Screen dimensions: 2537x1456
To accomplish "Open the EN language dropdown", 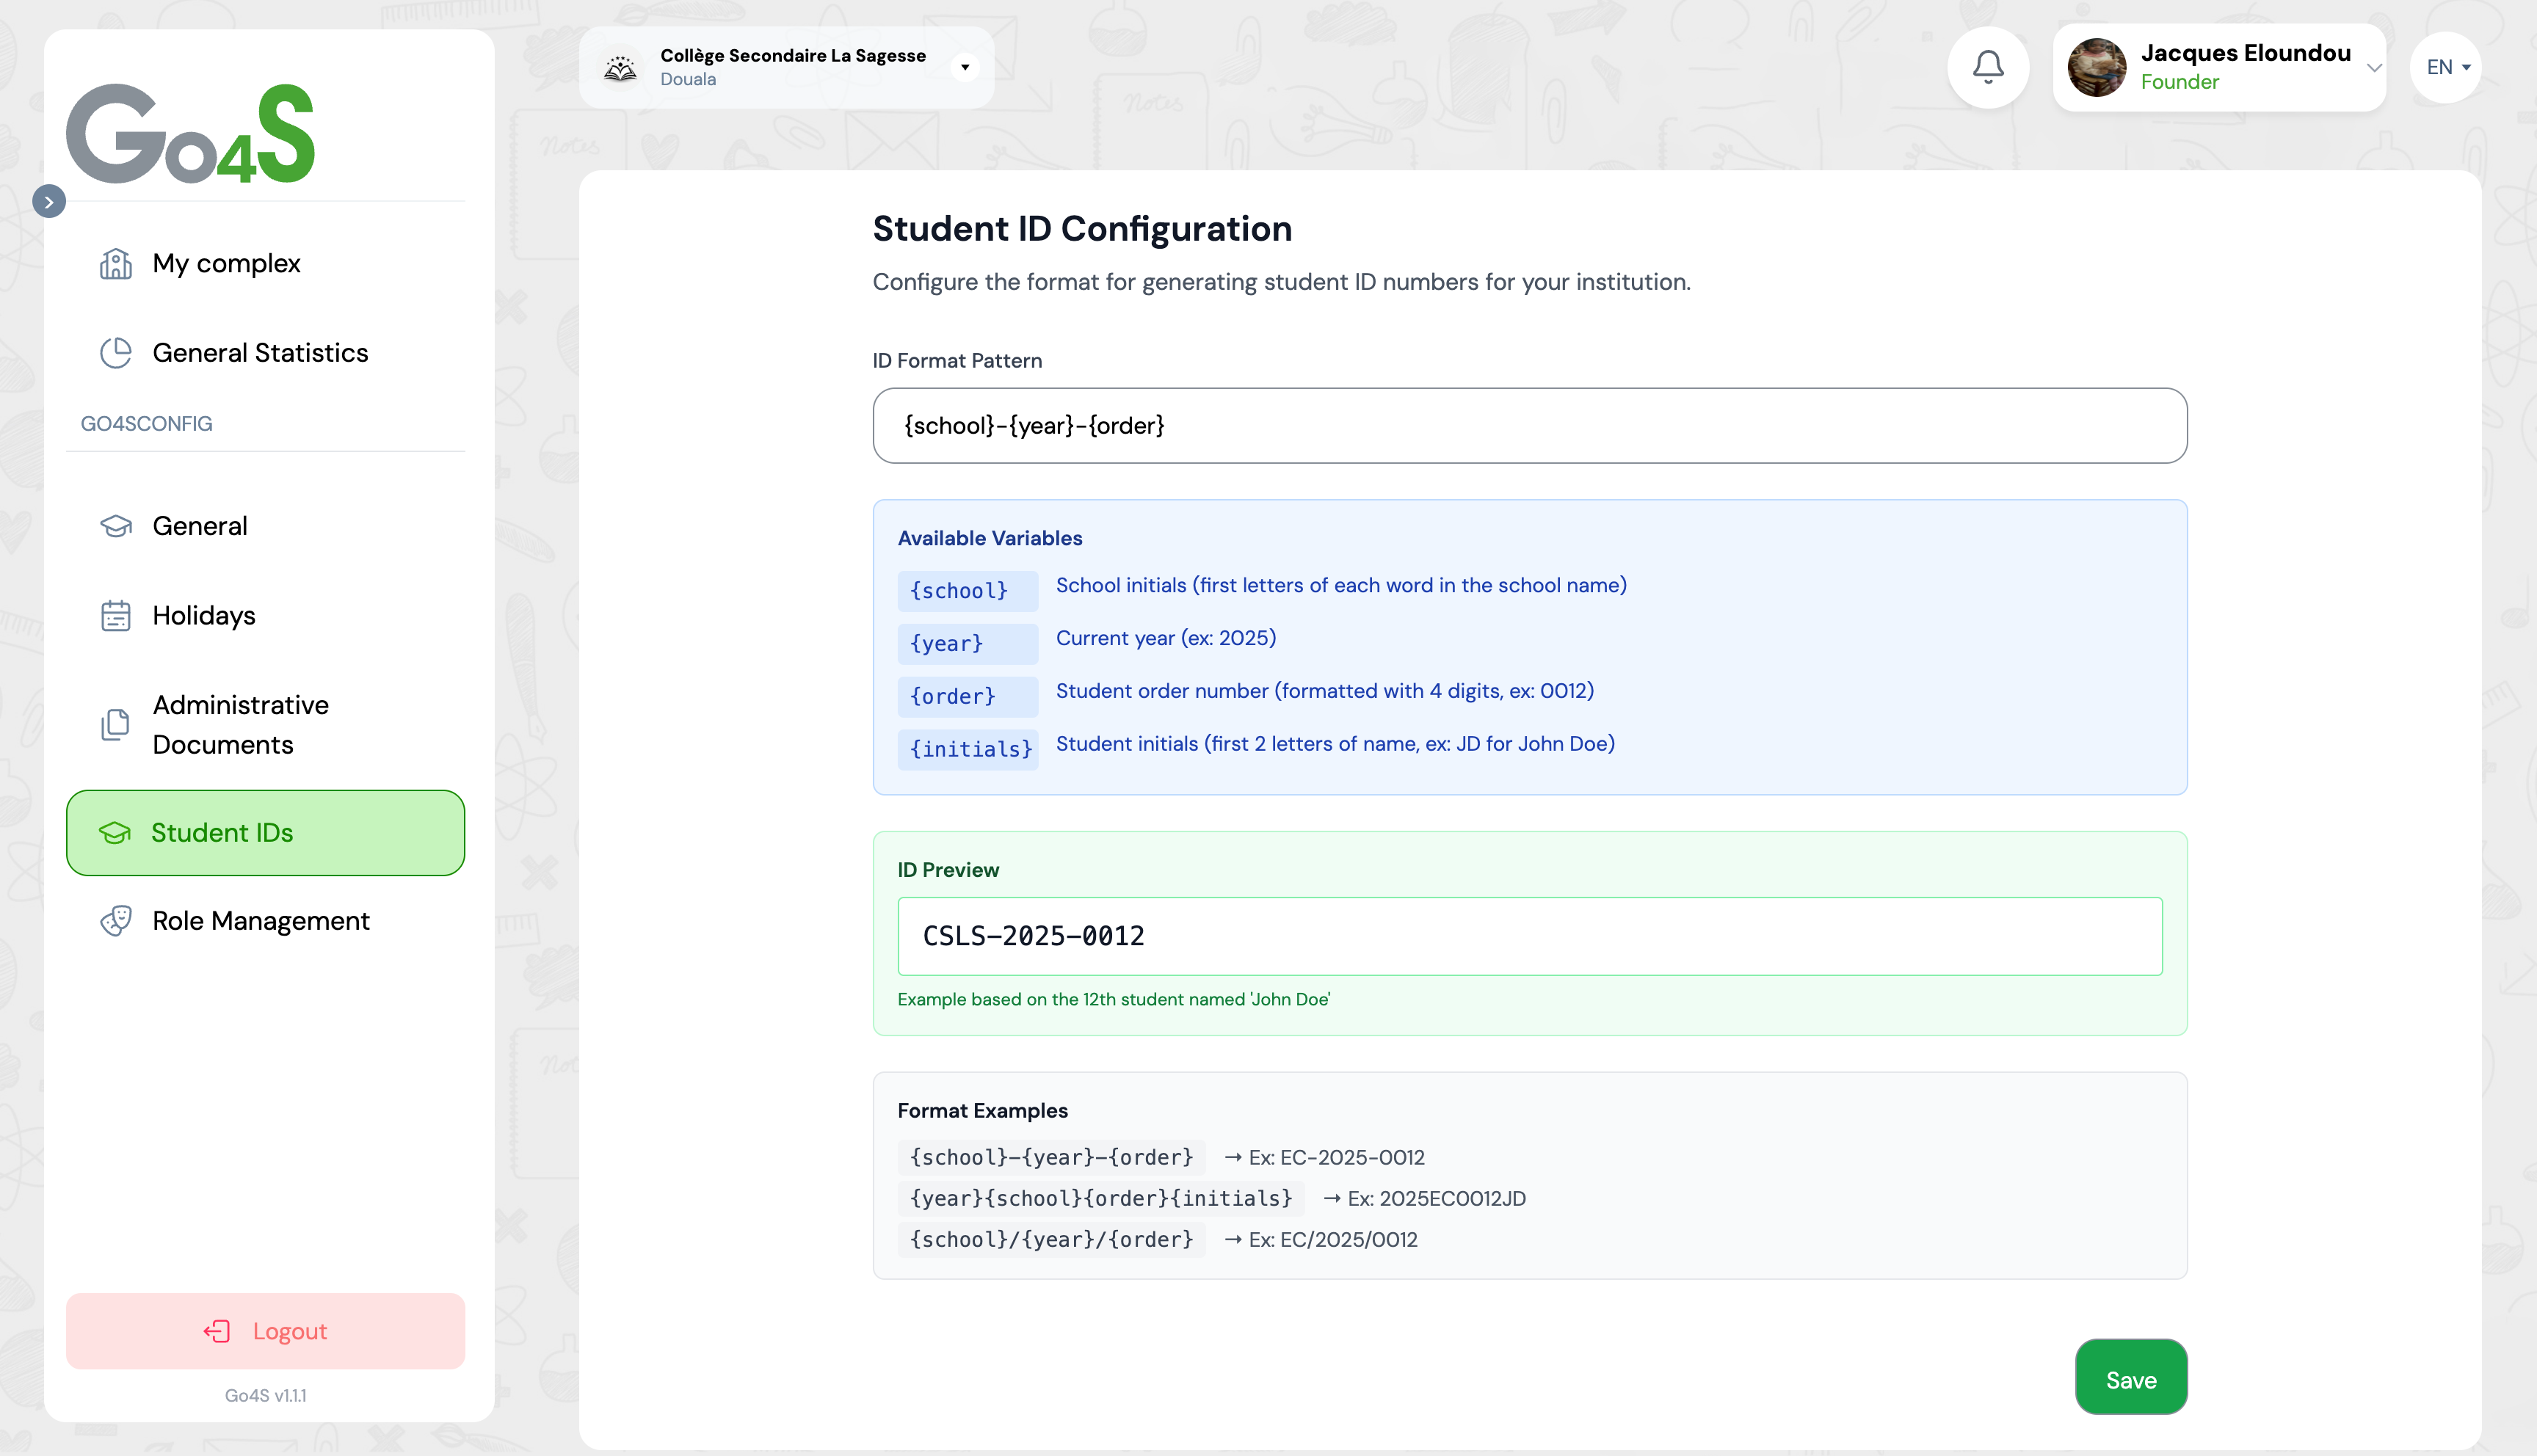I will tap(2446, 67).
